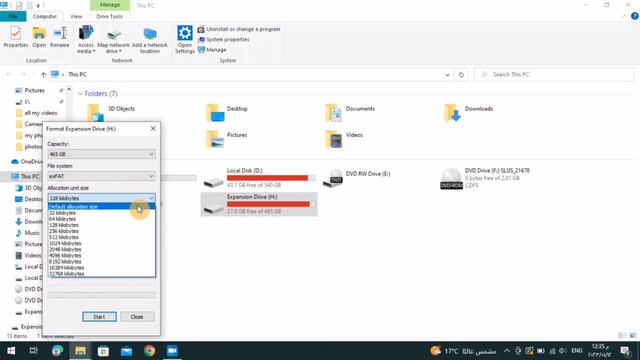Select Expansion Drive (H:) in the drive list

[259, 204]
